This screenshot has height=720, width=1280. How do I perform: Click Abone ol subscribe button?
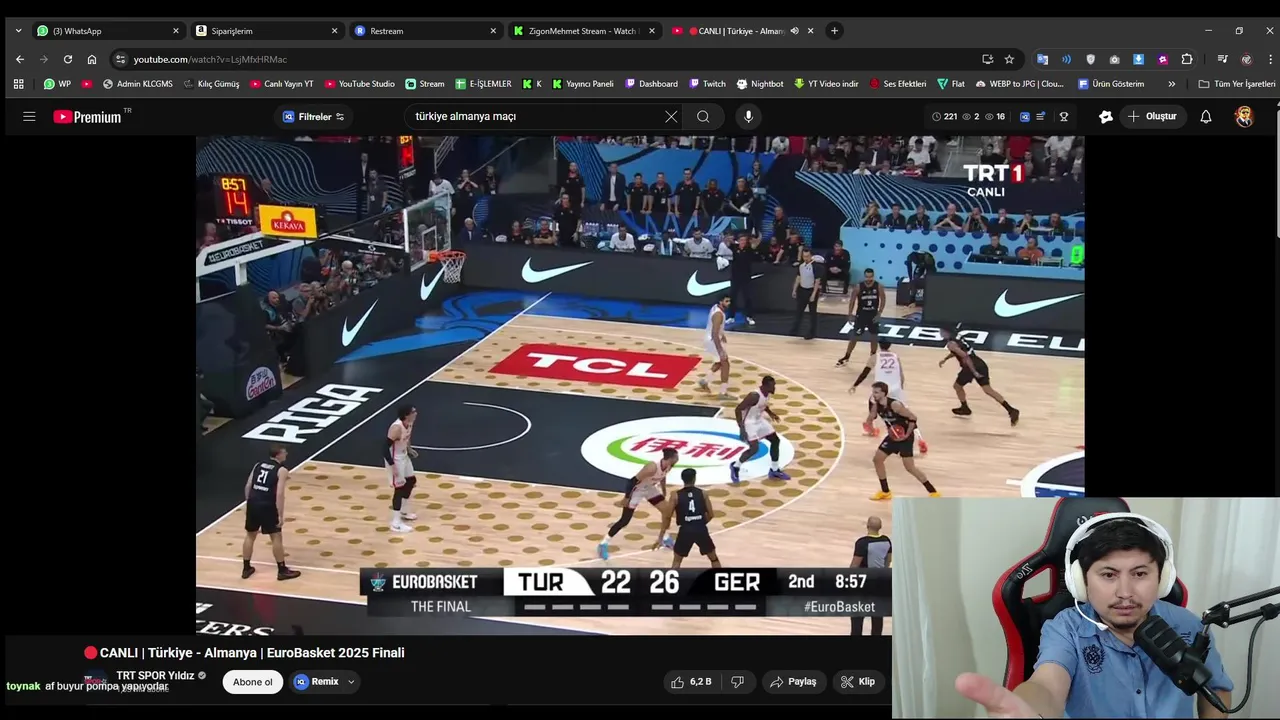click(x=252, y=682)
